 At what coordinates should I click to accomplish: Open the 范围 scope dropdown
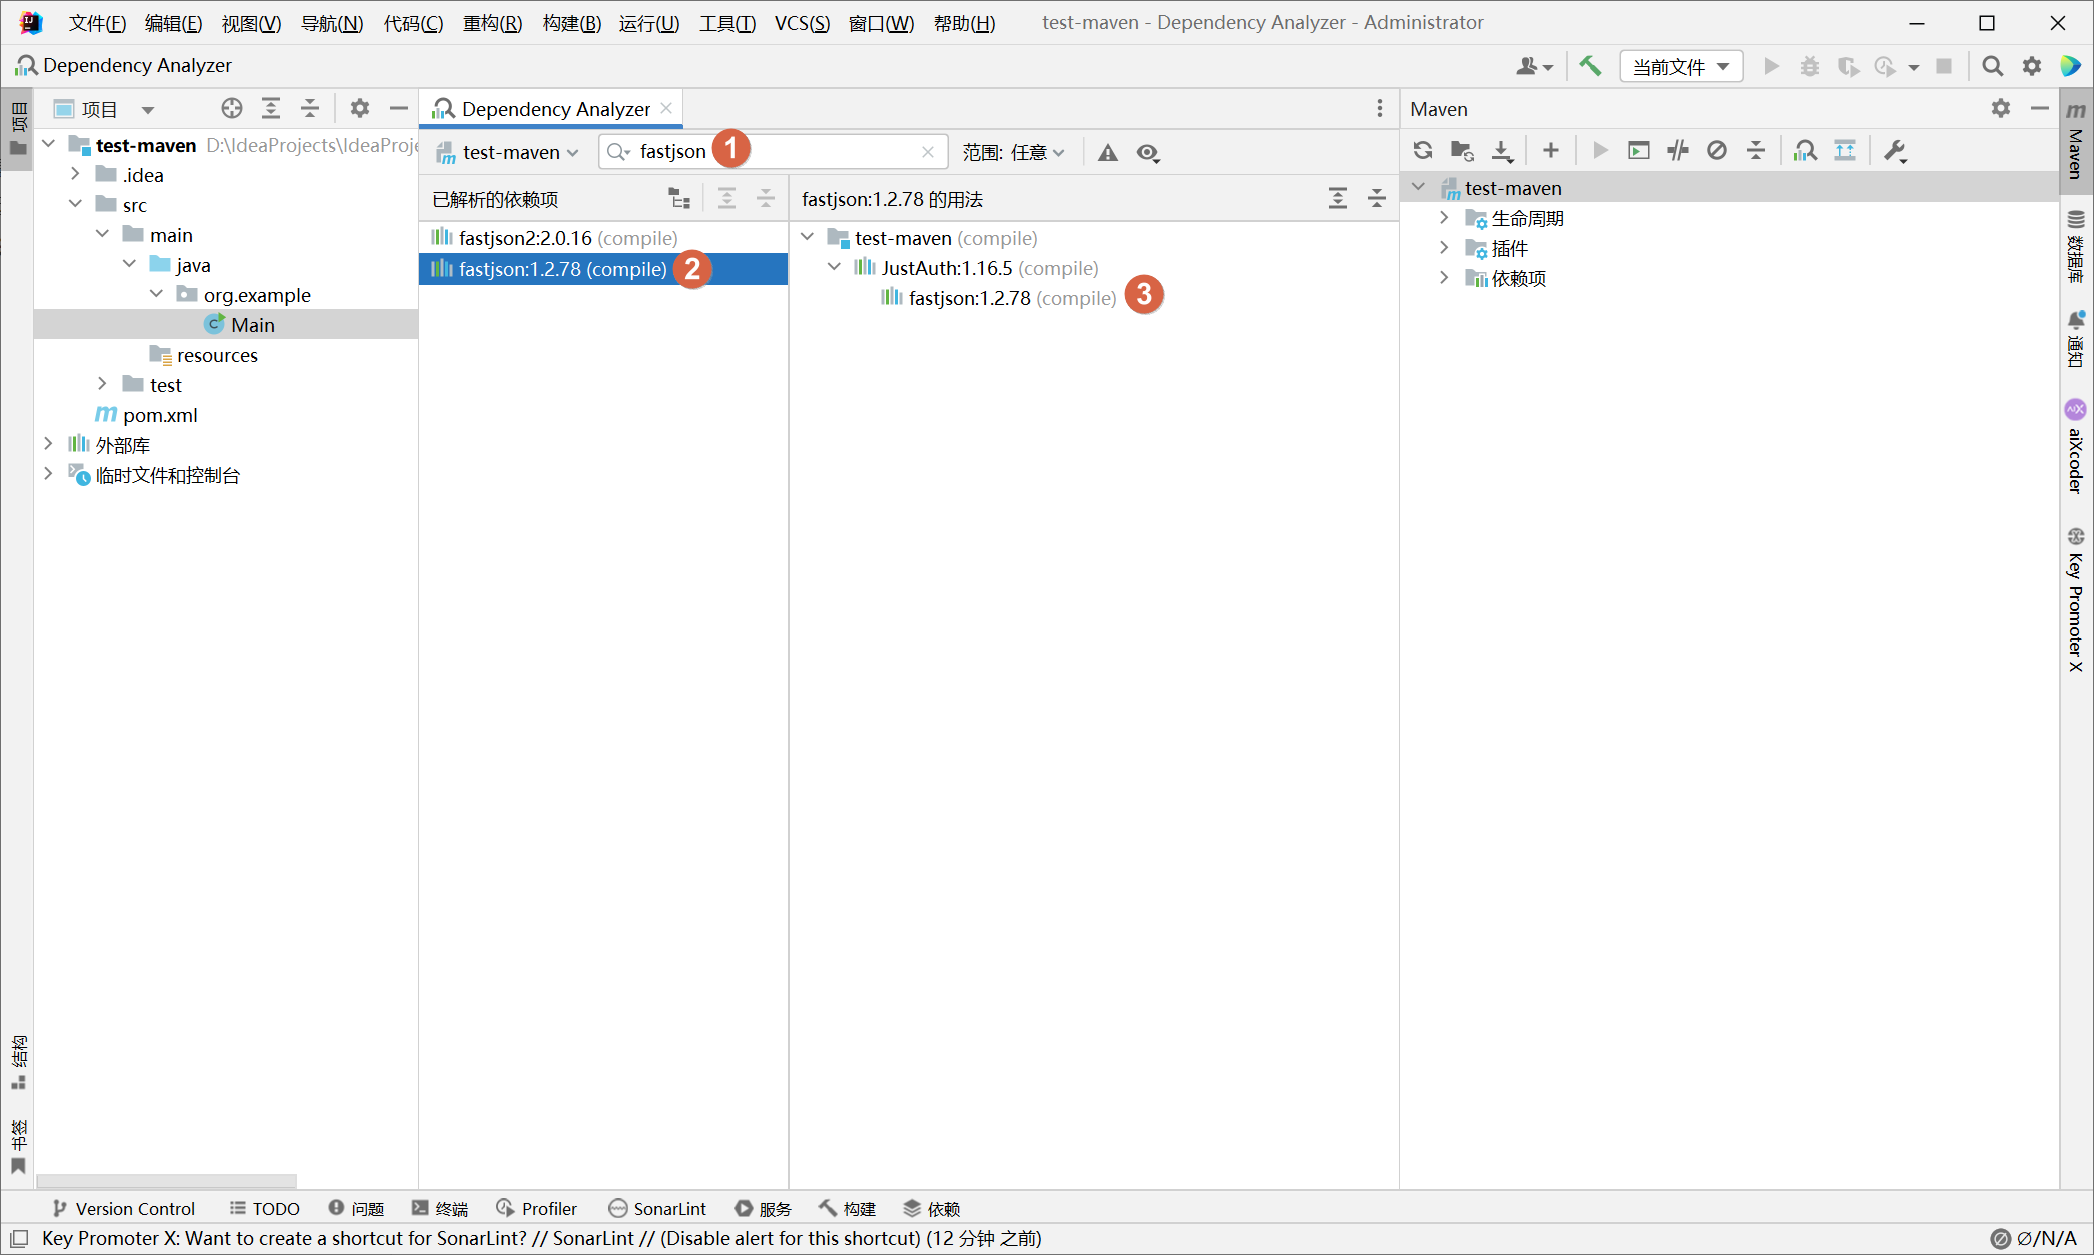tap(1013, 153)
